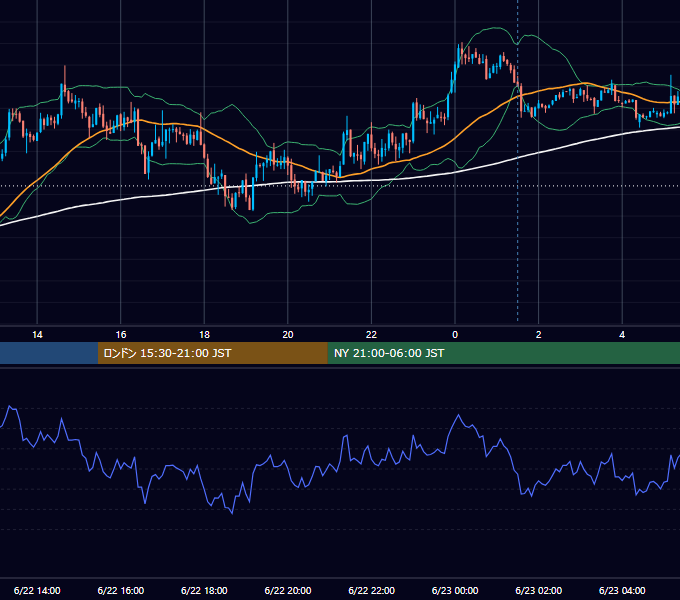The width and height of the screenshot is (680, 600).
Task: Click the hour label 0 on time axis
Action: 455,335
